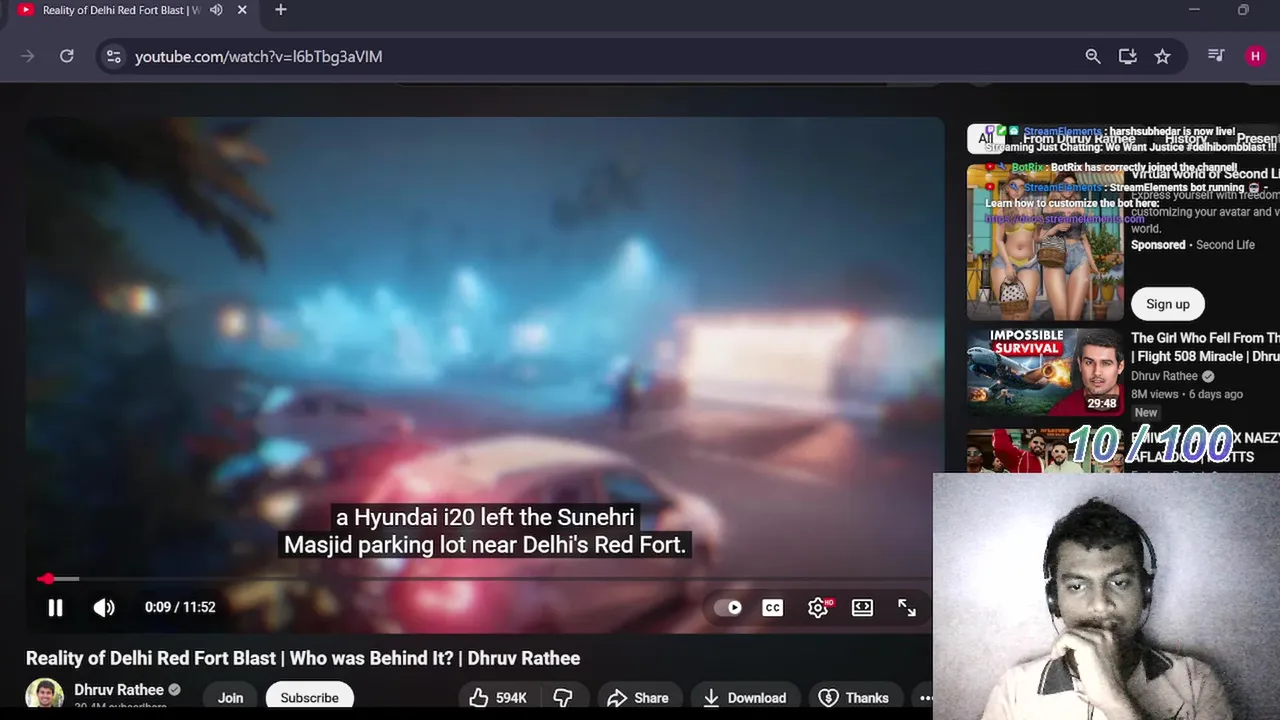The height and width of the screenshot is (720, 1280).
Task: Open more actions menu beside Thanks
Action: (925, 698)
